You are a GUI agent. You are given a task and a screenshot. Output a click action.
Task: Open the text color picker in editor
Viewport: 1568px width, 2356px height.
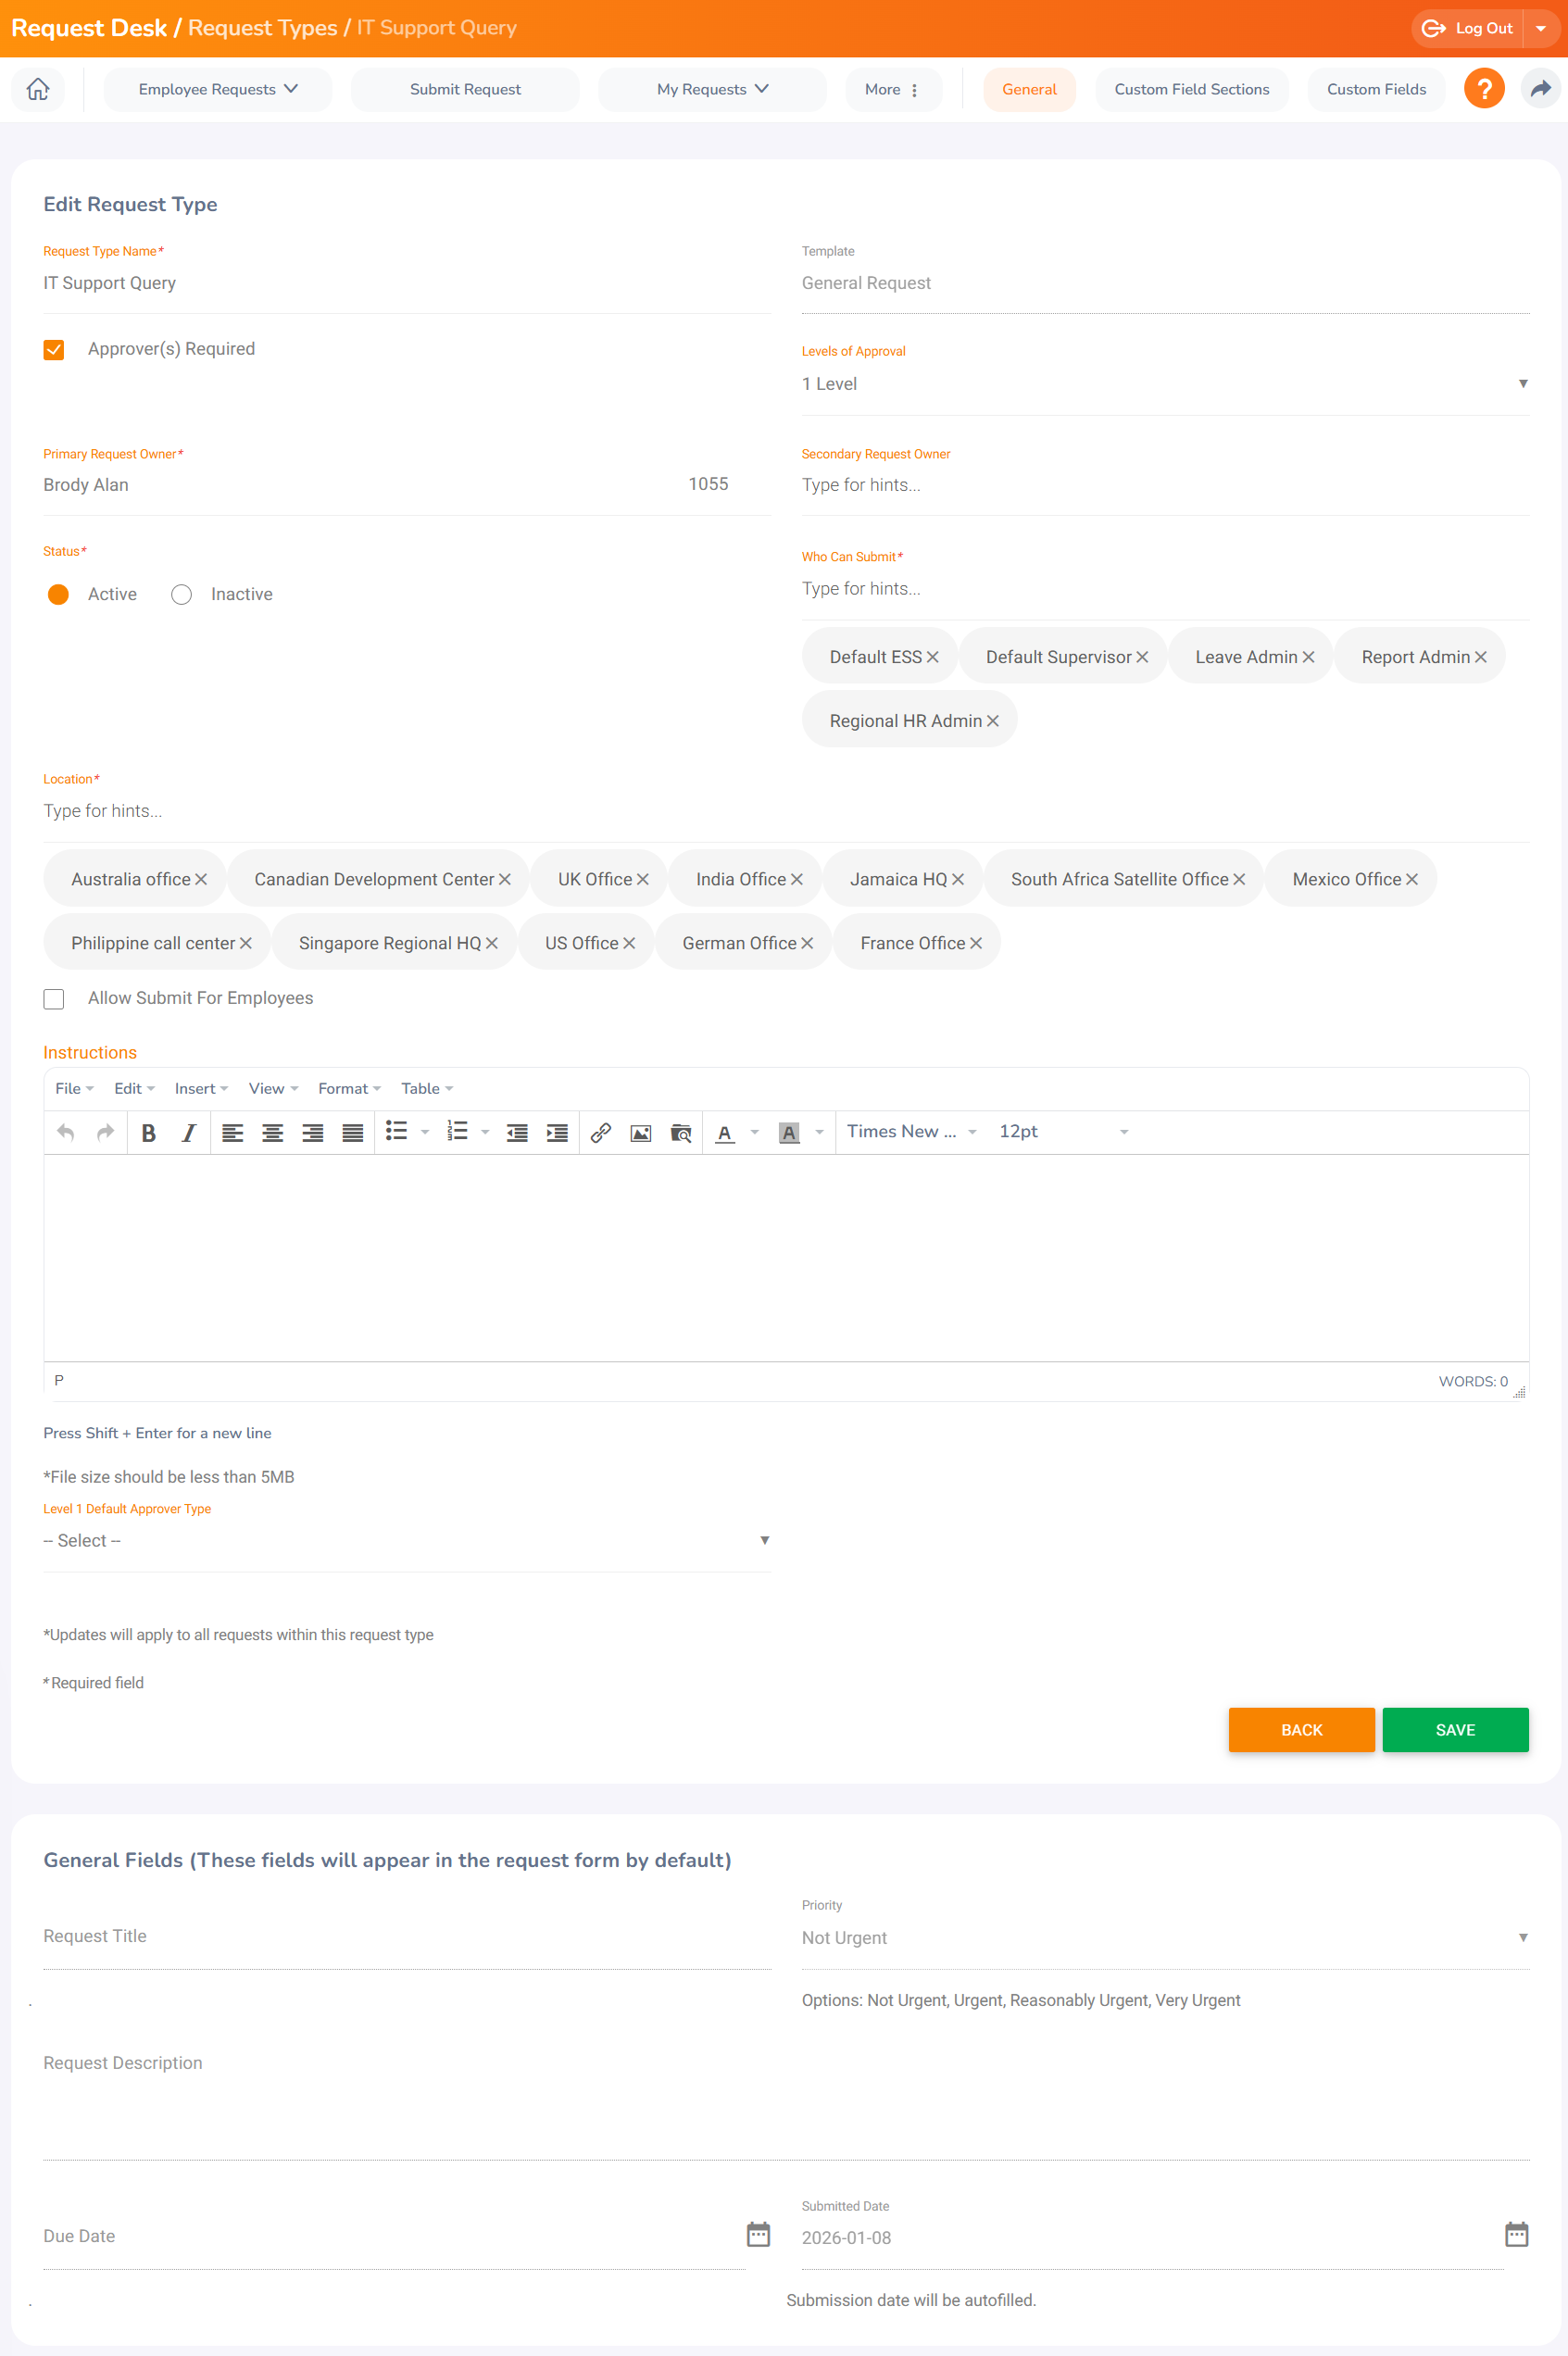tap(754, 1132)
